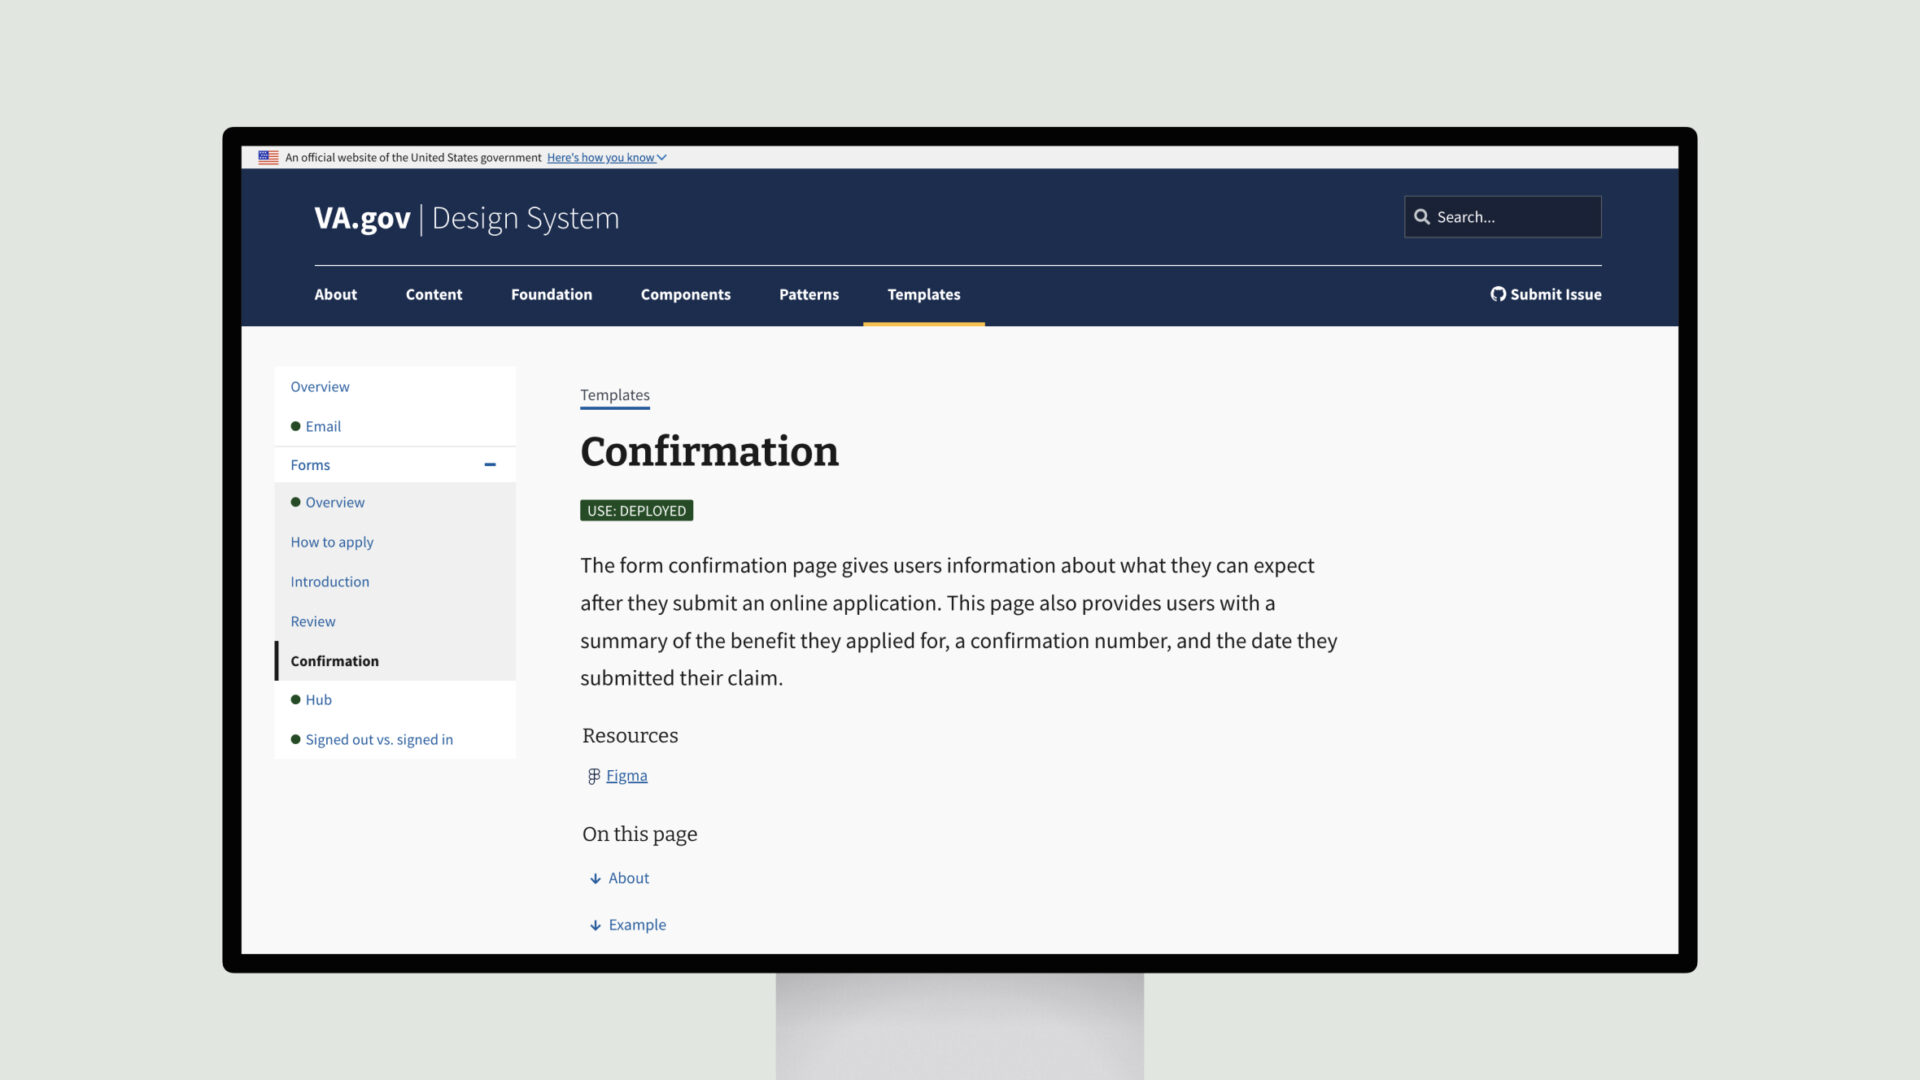Select the Components tab in top nav
The image size is (1920, 1080).
click(684, 293)
